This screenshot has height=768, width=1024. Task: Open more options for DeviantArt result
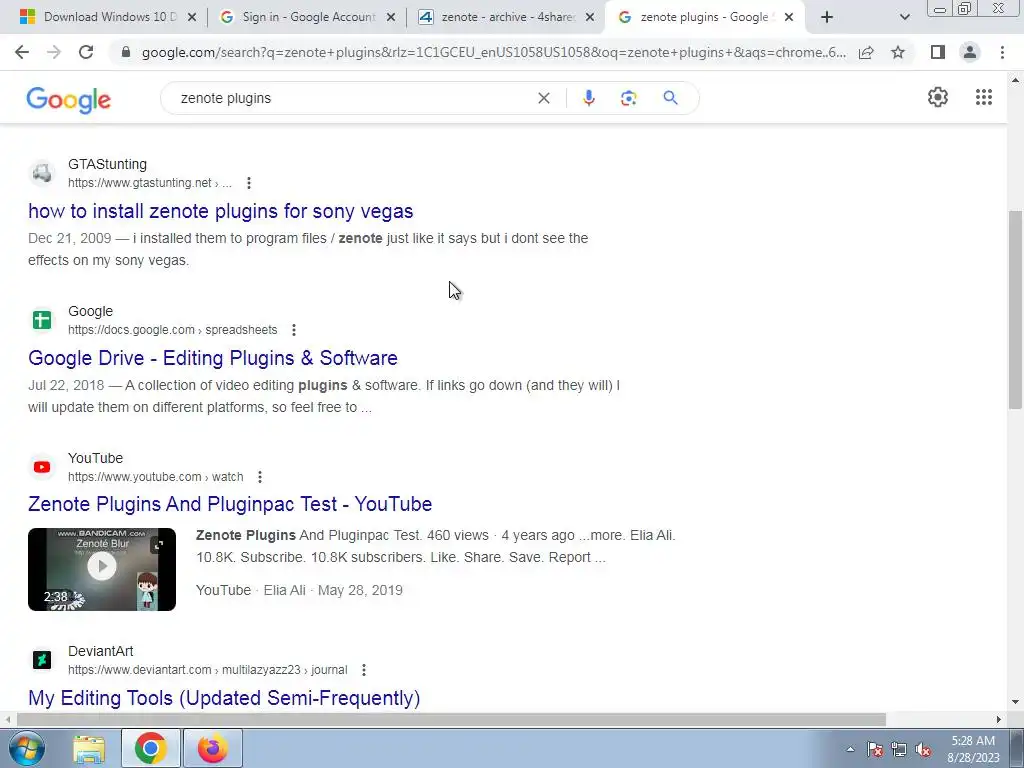point(364,670)
